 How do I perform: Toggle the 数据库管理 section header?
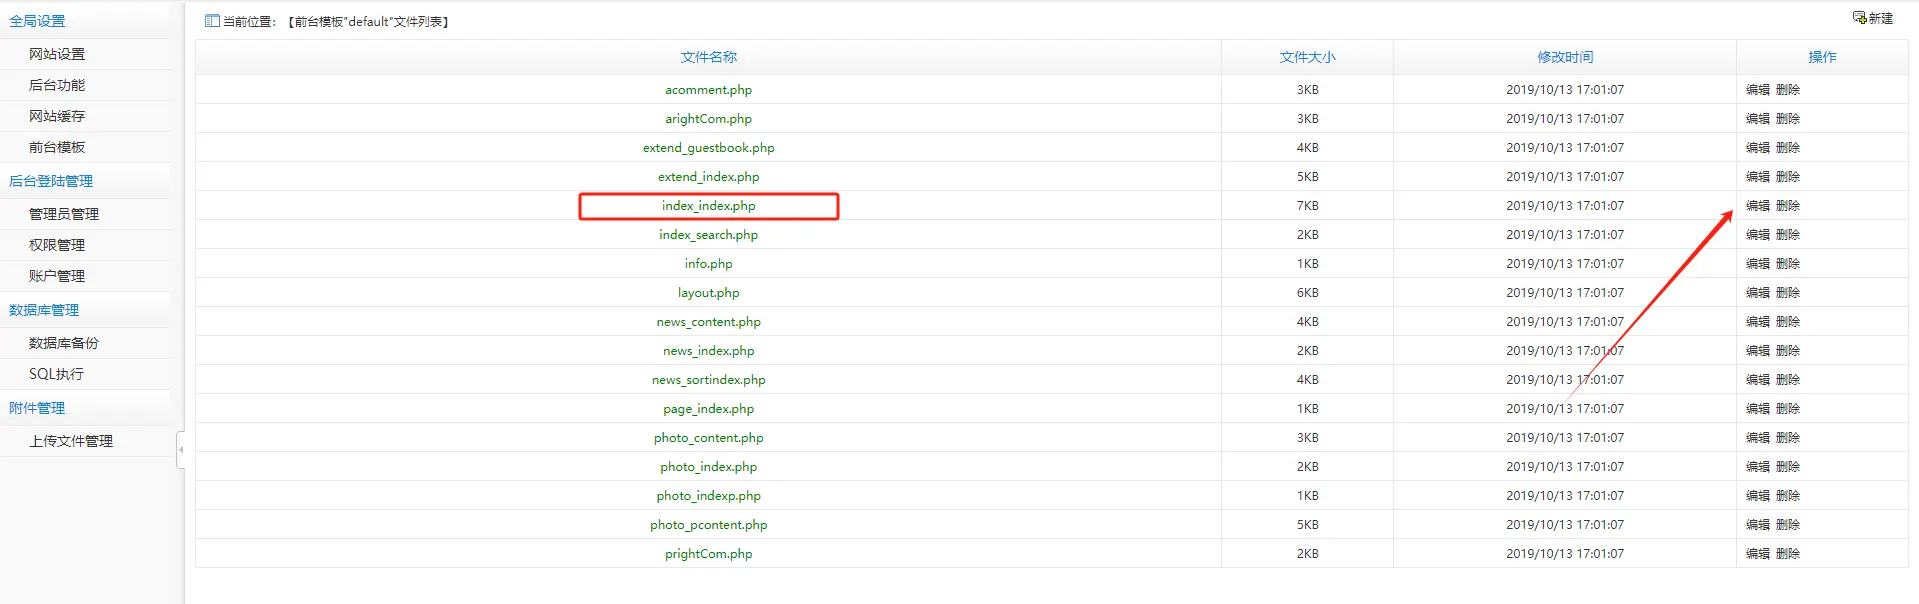coord(44,310)
